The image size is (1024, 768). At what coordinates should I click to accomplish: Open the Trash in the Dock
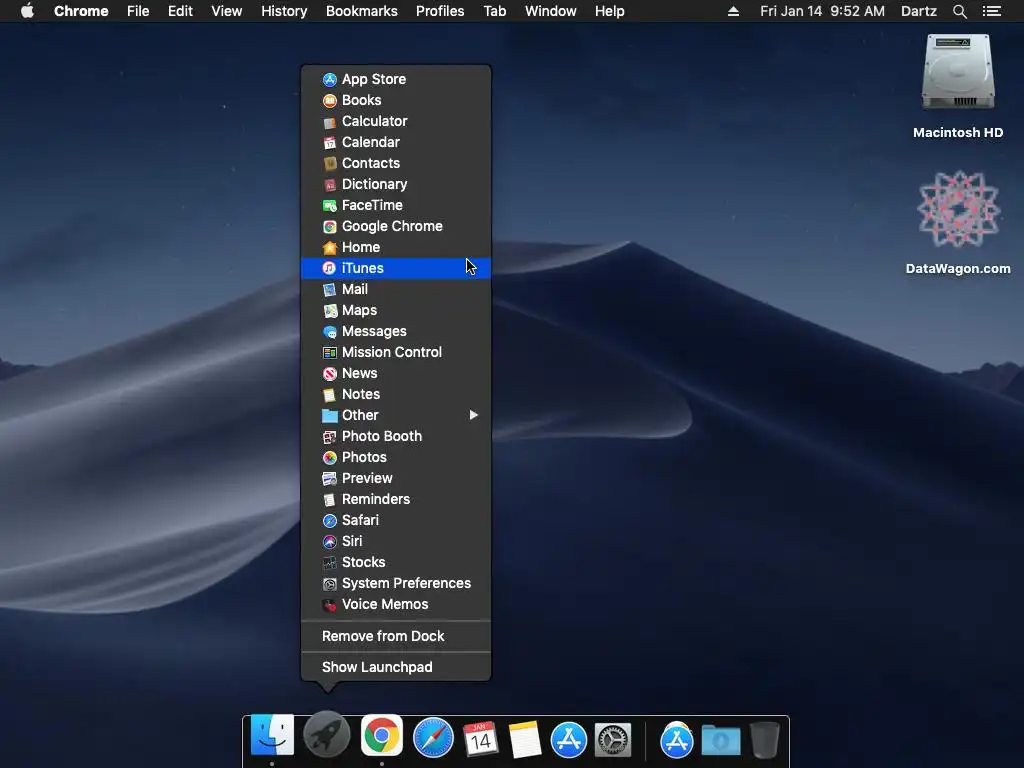764,741
